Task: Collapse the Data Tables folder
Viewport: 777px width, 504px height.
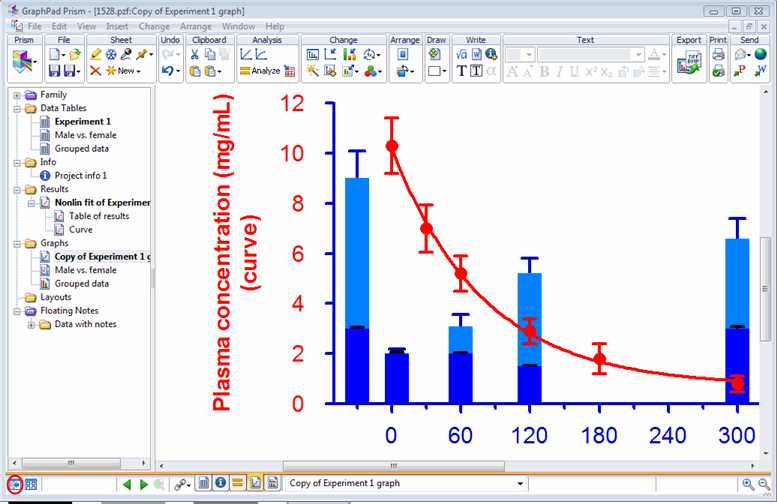Action: (18, 108)
